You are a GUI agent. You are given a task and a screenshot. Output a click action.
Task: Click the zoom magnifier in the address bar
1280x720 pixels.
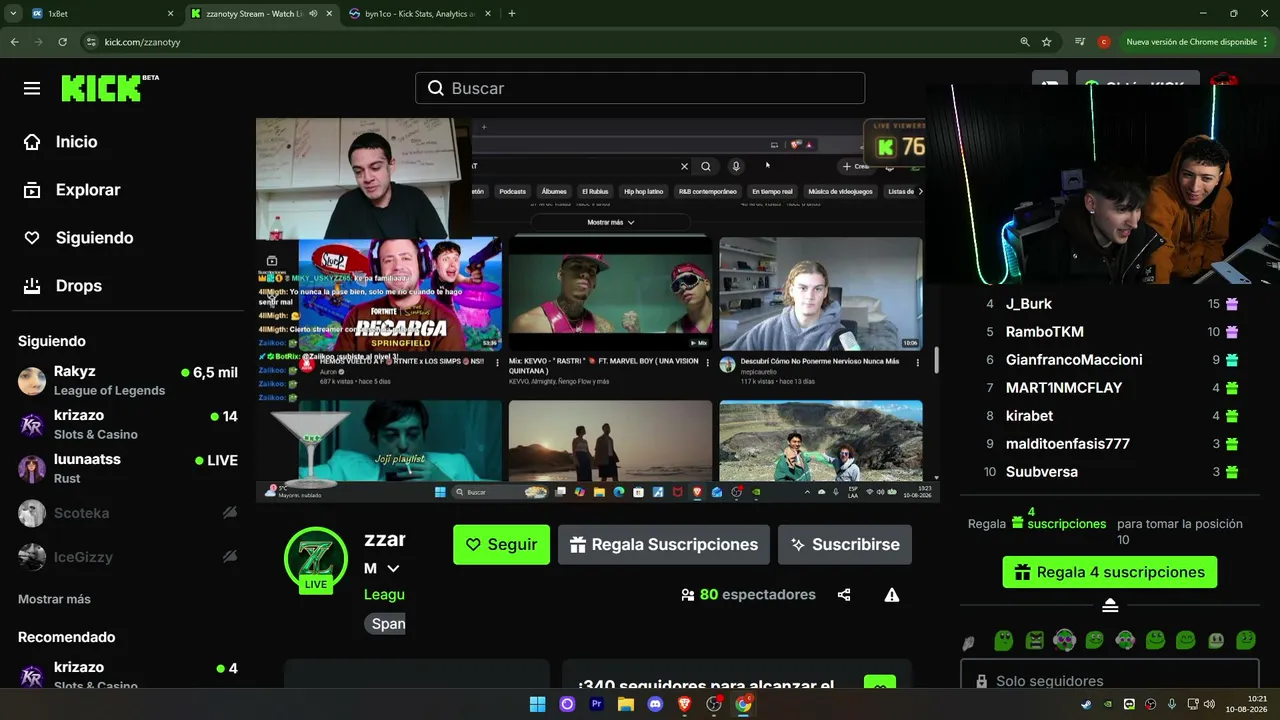point(1025,42)
